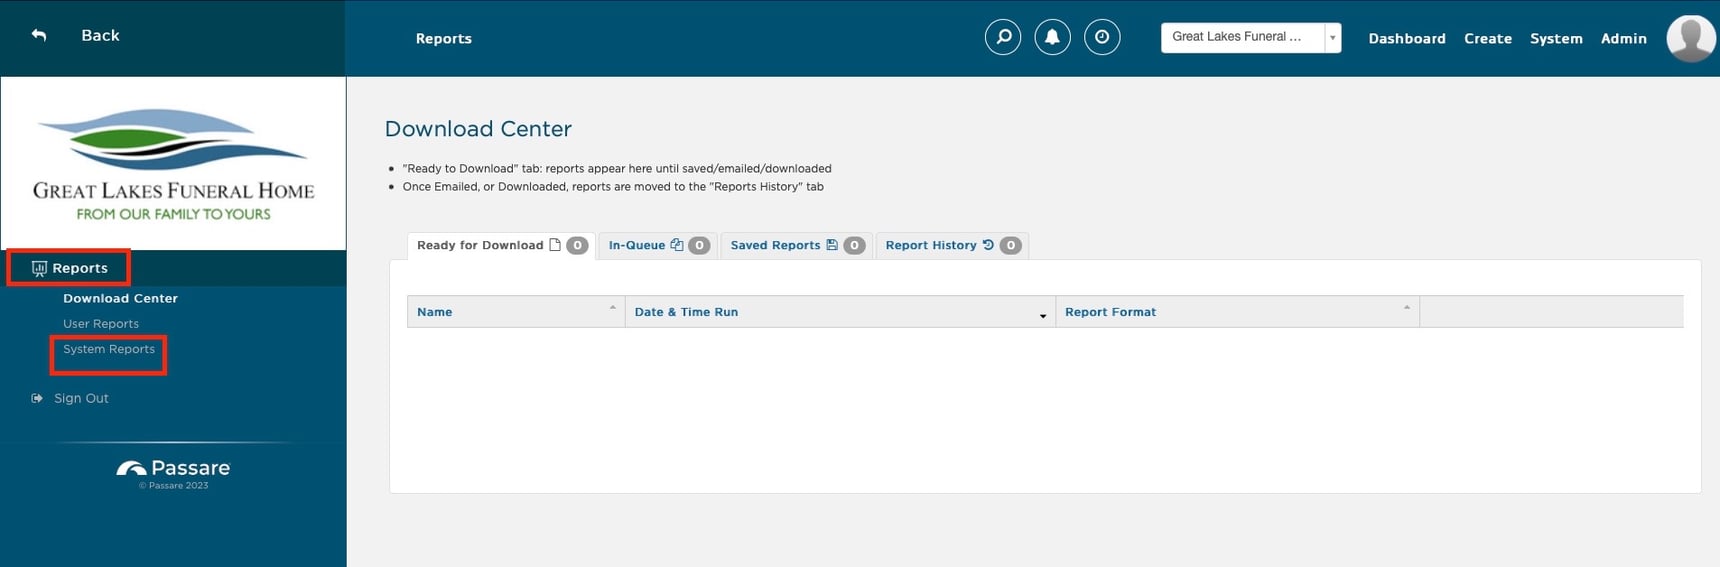Sort by the Name column header
This screenshot has width=1720, height=567.
click(x=435, y=312)
